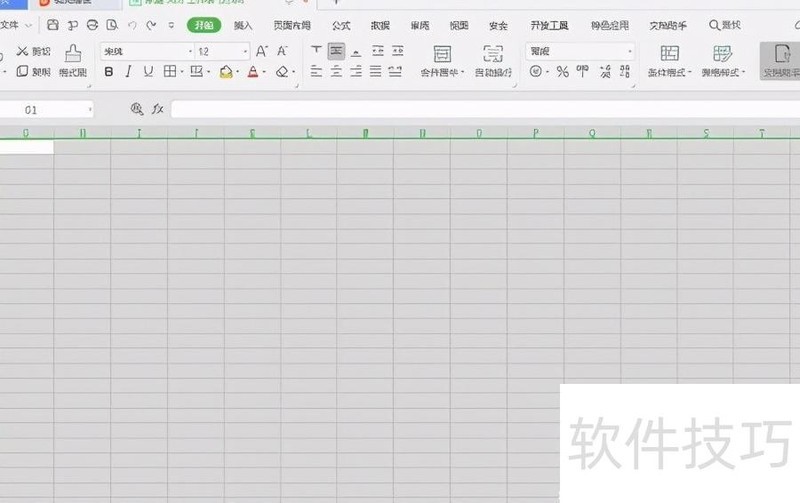Increase font size with larger A icon
The height and width of the screenshot is (503, 800).
[x=262, y=51]
